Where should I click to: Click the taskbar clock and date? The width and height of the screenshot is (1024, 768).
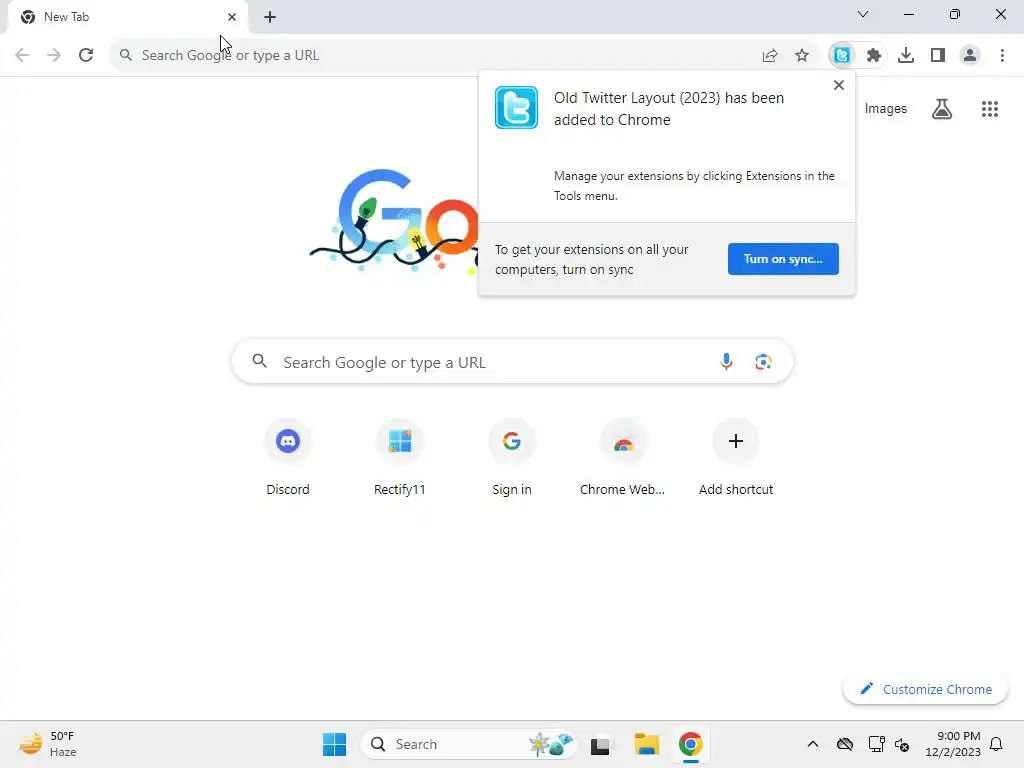(952, 744)
